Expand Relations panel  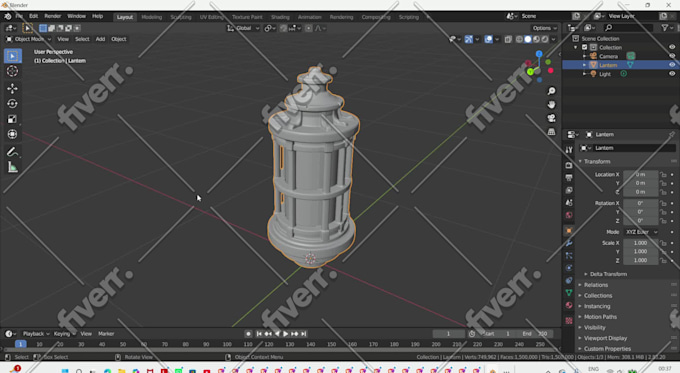595,285
